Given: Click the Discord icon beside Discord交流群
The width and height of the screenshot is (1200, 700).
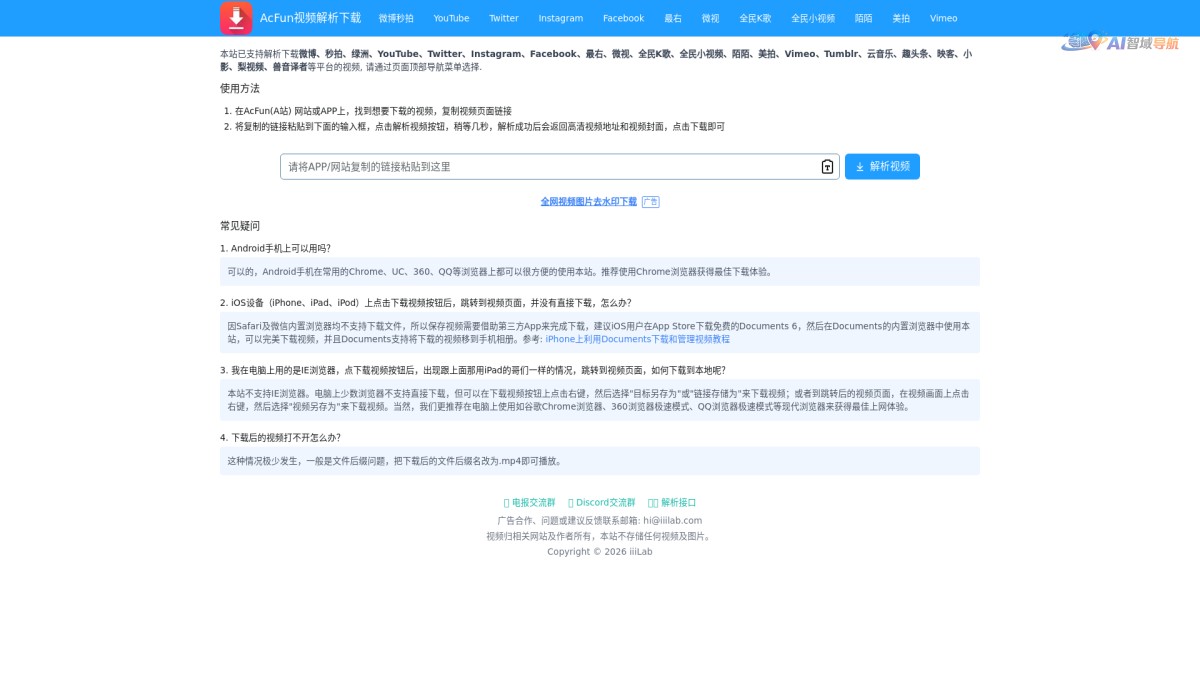Looking at the screenshot, I should tap(572, 502).
